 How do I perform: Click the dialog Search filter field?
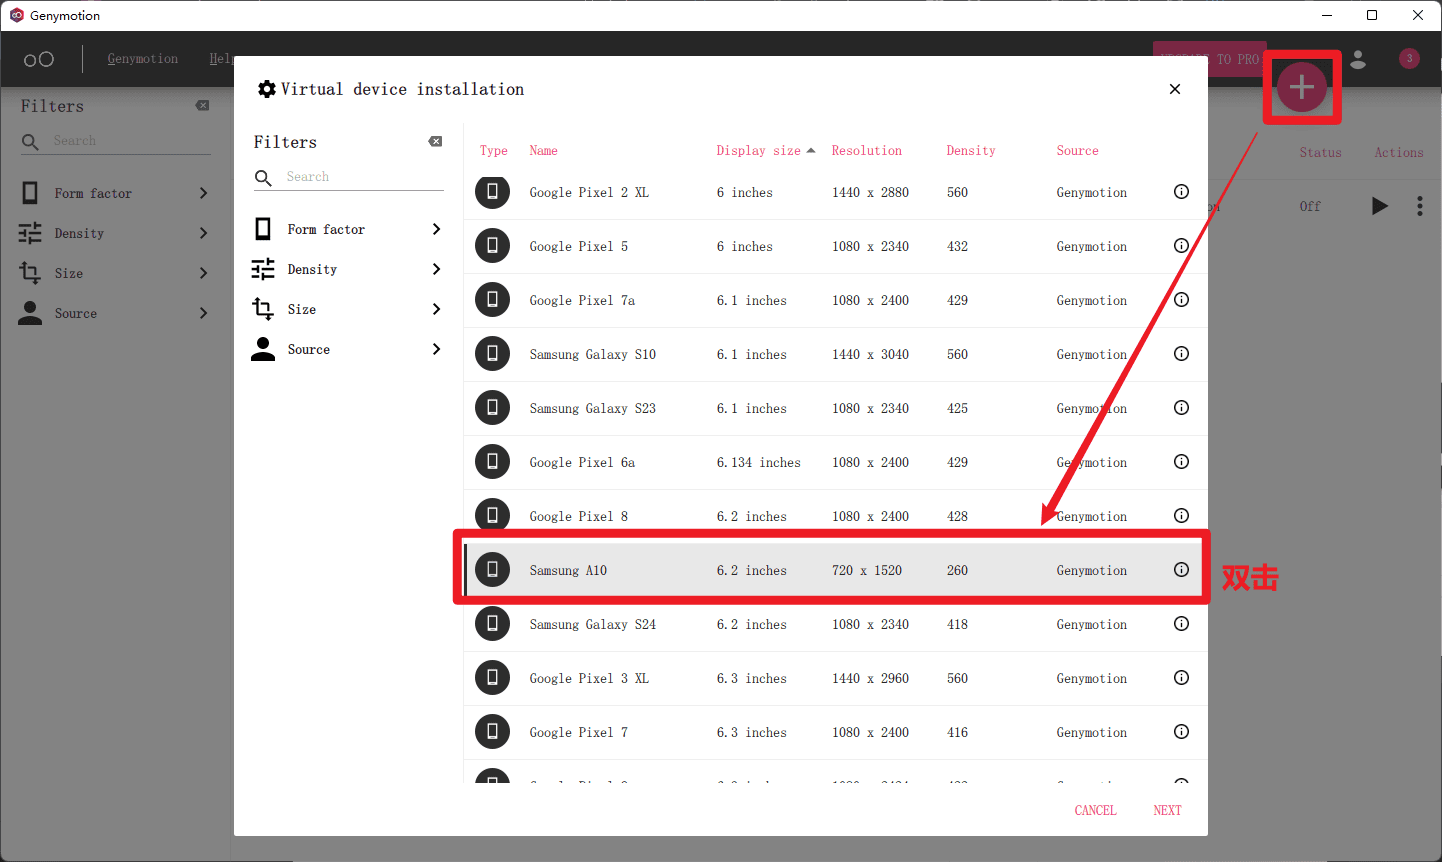[360, 177]
